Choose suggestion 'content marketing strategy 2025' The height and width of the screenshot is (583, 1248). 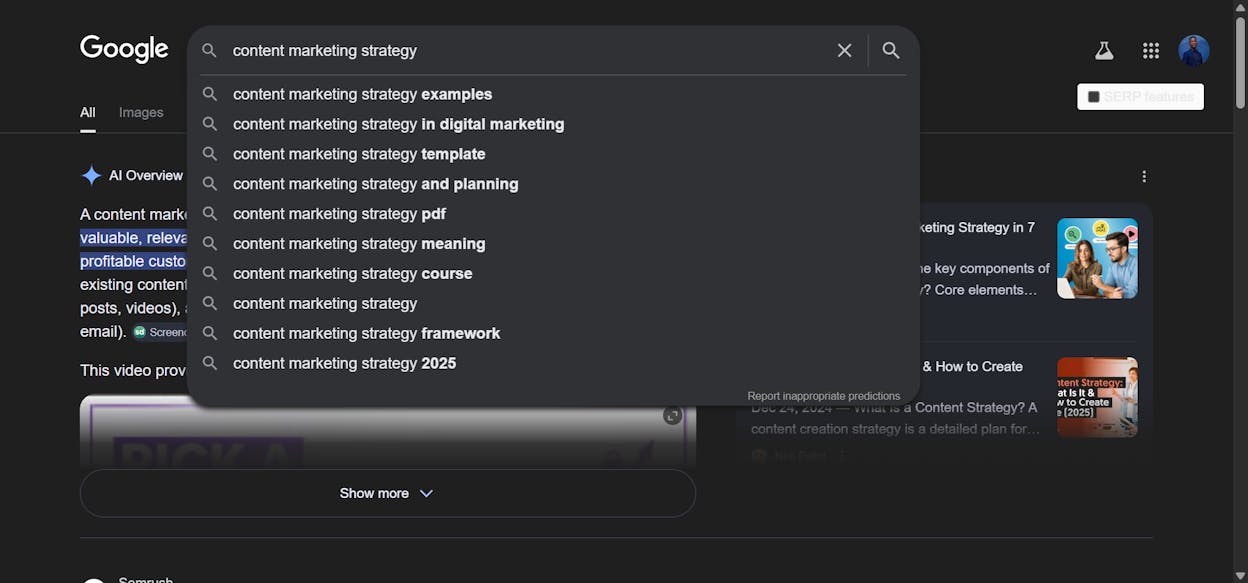pyautogui.click(x=553, y=363)
